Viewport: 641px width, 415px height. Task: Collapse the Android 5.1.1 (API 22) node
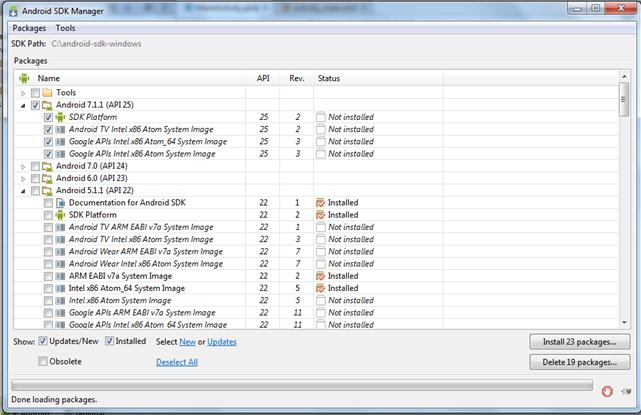[24, 191]
